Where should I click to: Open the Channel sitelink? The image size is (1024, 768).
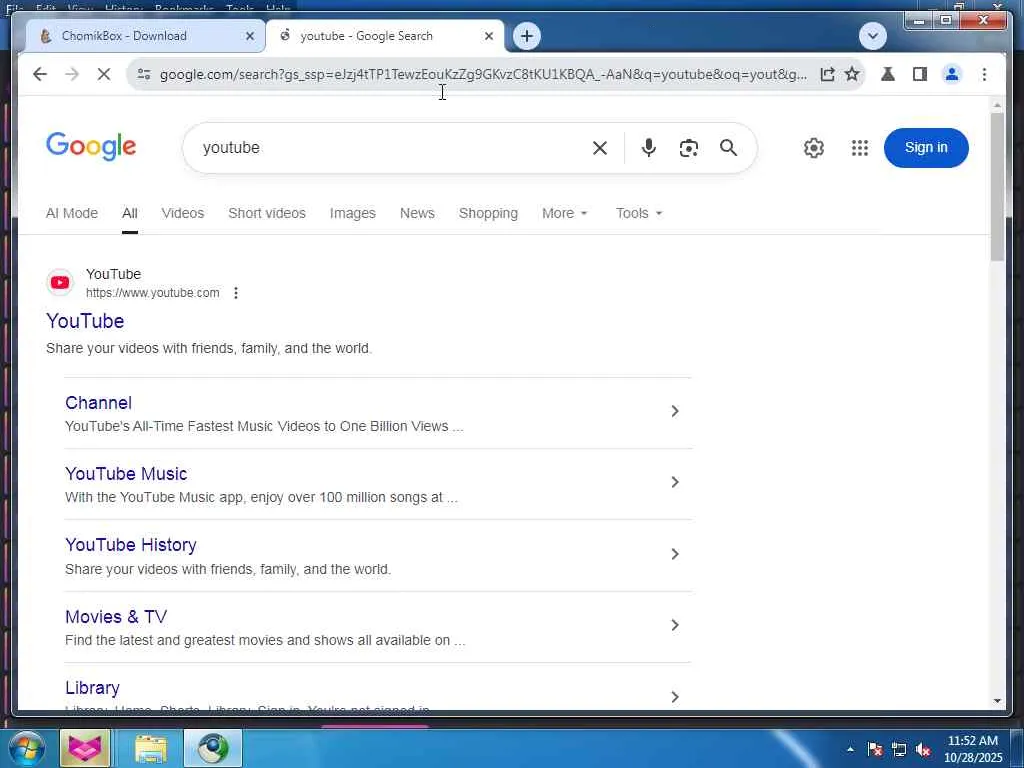point(98,403)
